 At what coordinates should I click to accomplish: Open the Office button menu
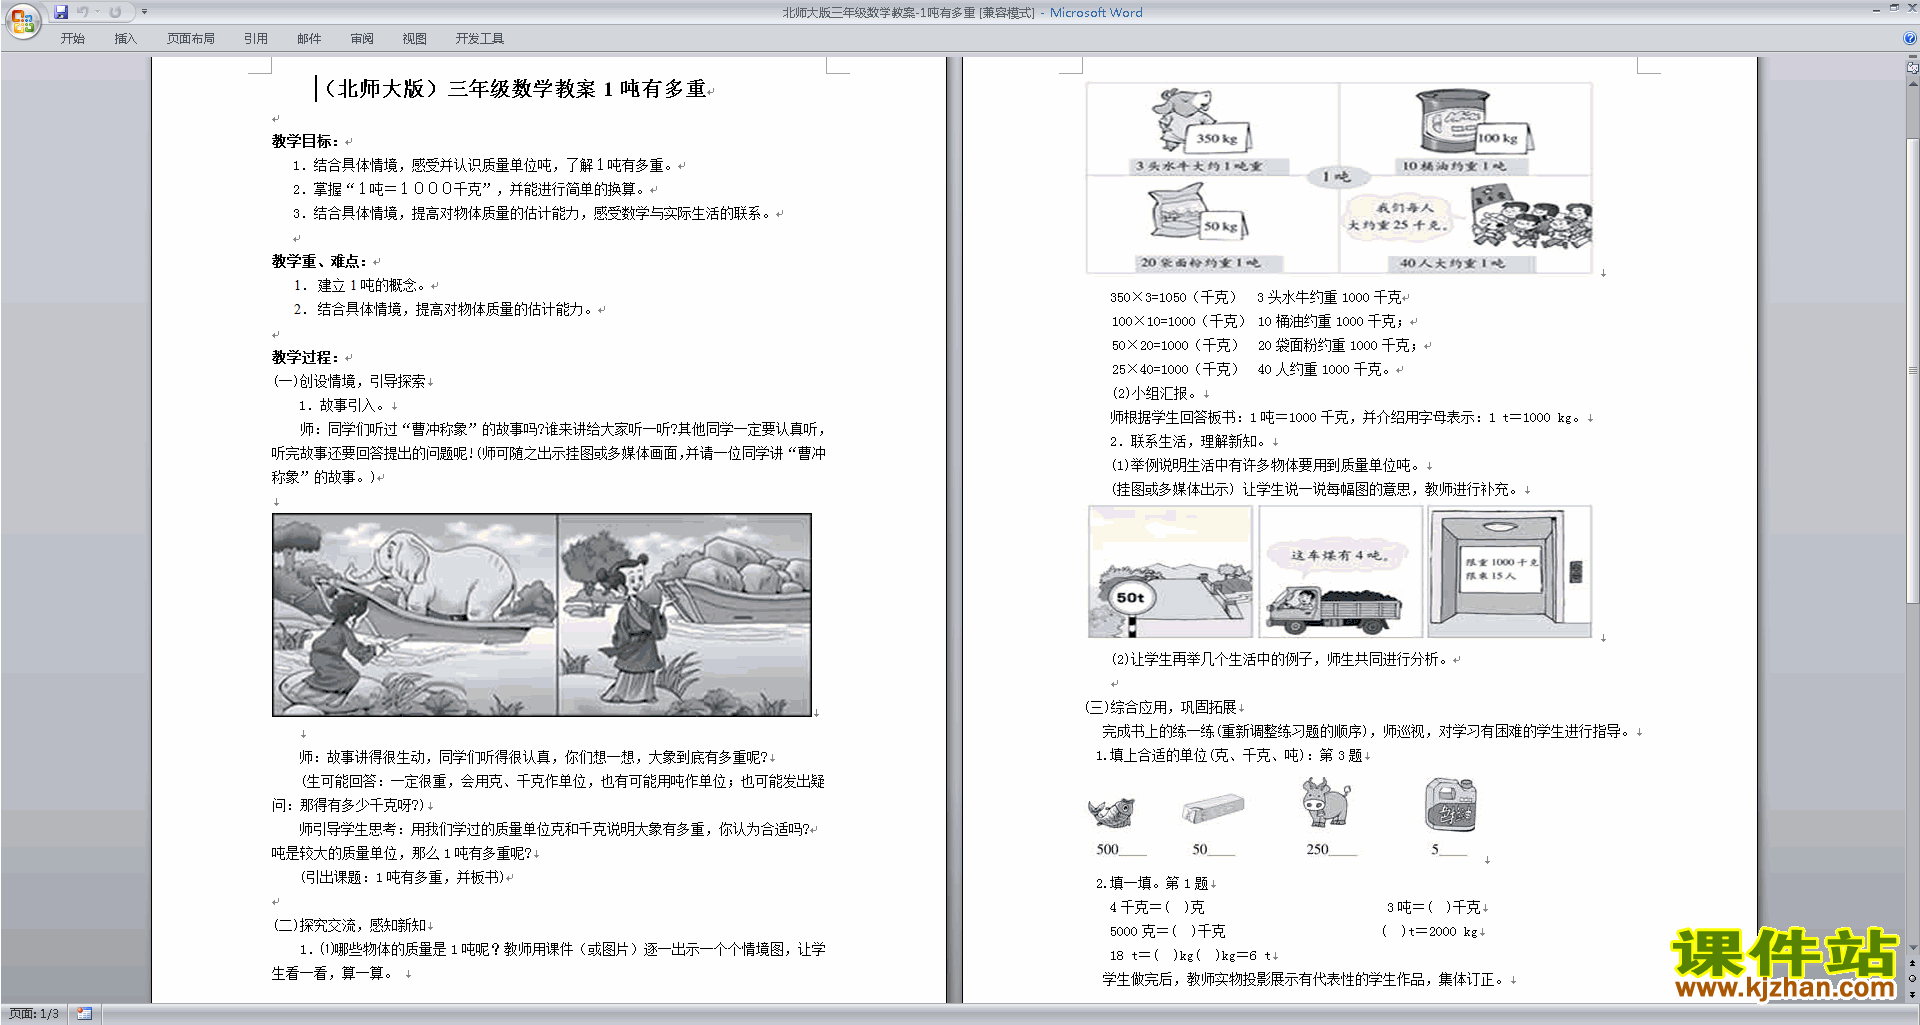click(22, 21)
